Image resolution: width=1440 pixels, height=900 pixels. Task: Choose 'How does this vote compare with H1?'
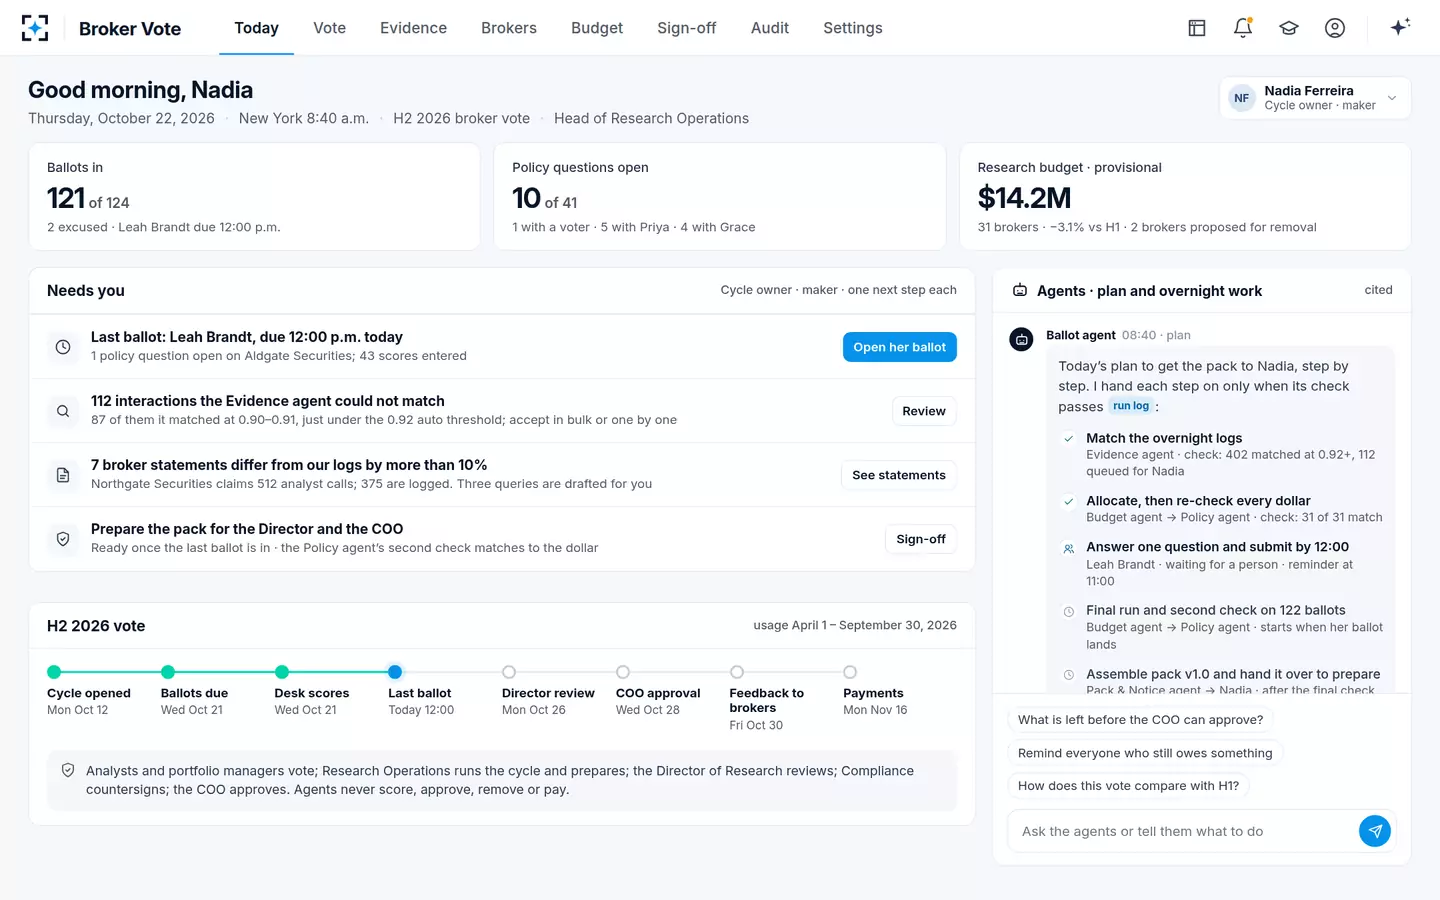point(1128,786)
